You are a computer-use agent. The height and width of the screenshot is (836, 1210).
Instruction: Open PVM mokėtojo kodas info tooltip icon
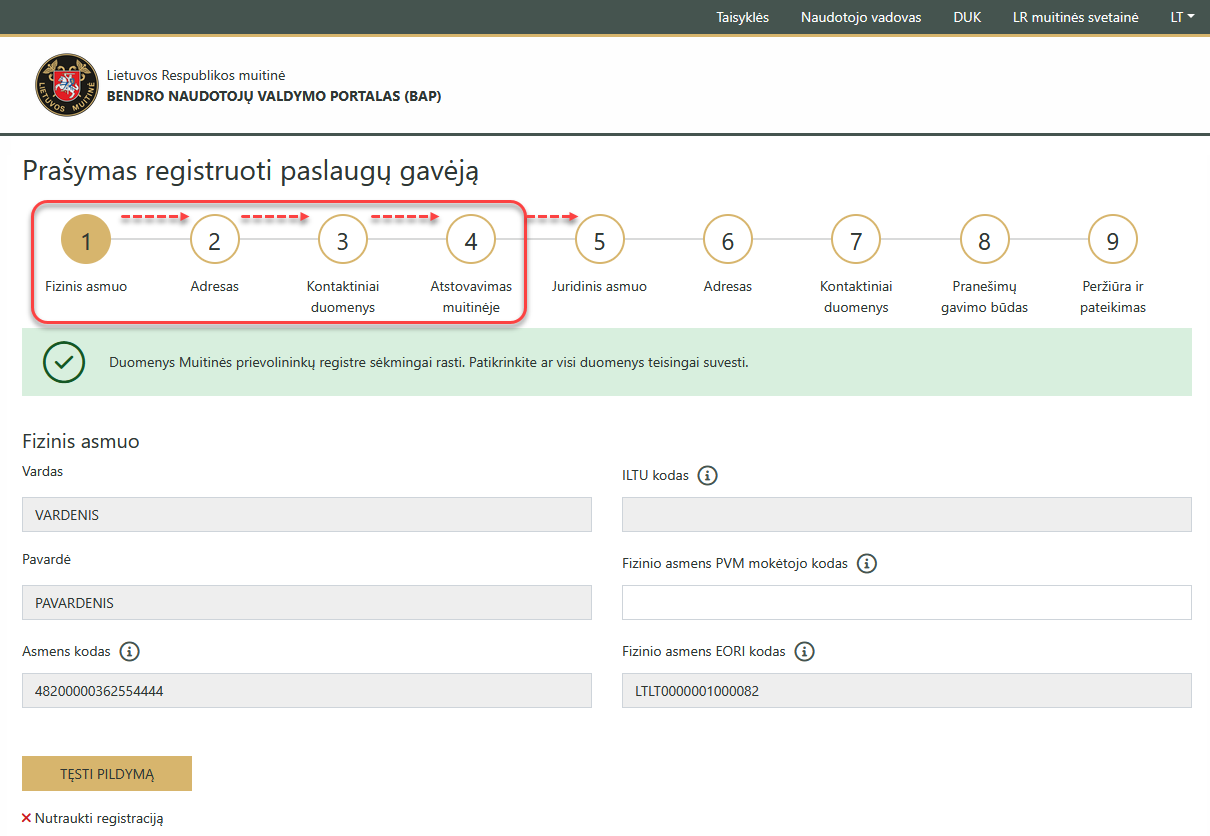pyautogui.click(x=866, y=563)
